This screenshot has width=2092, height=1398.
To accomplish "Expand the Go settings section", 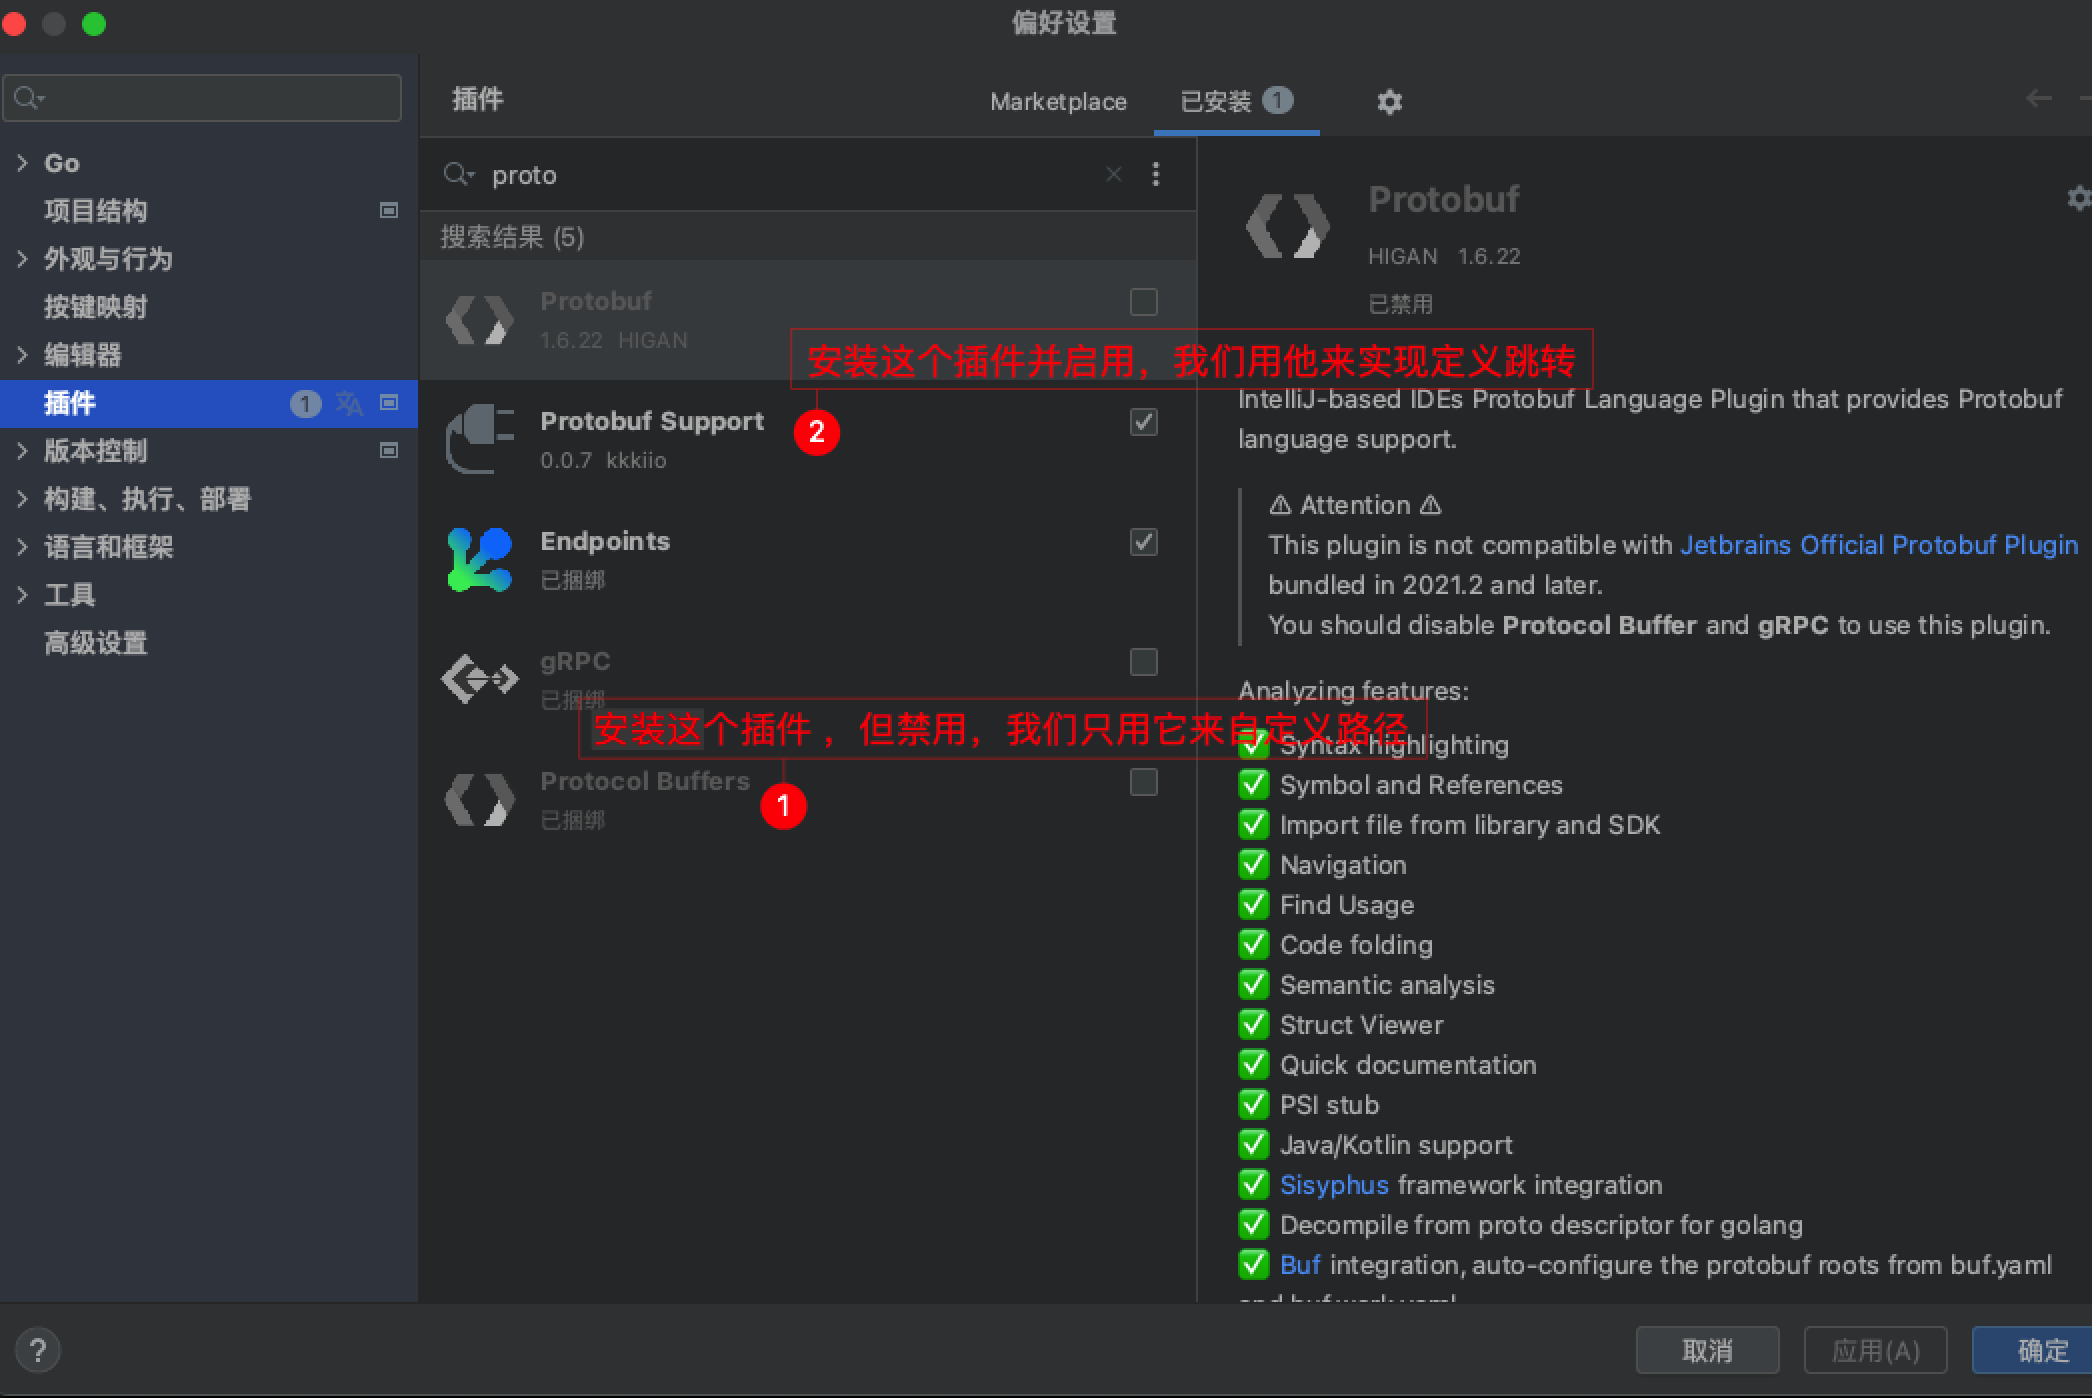I will pyautogui.click(x=22, y=163).
